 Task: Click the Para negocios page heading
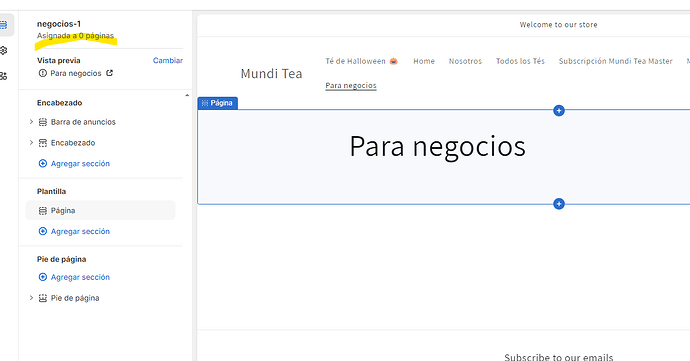tap(437, 146)
